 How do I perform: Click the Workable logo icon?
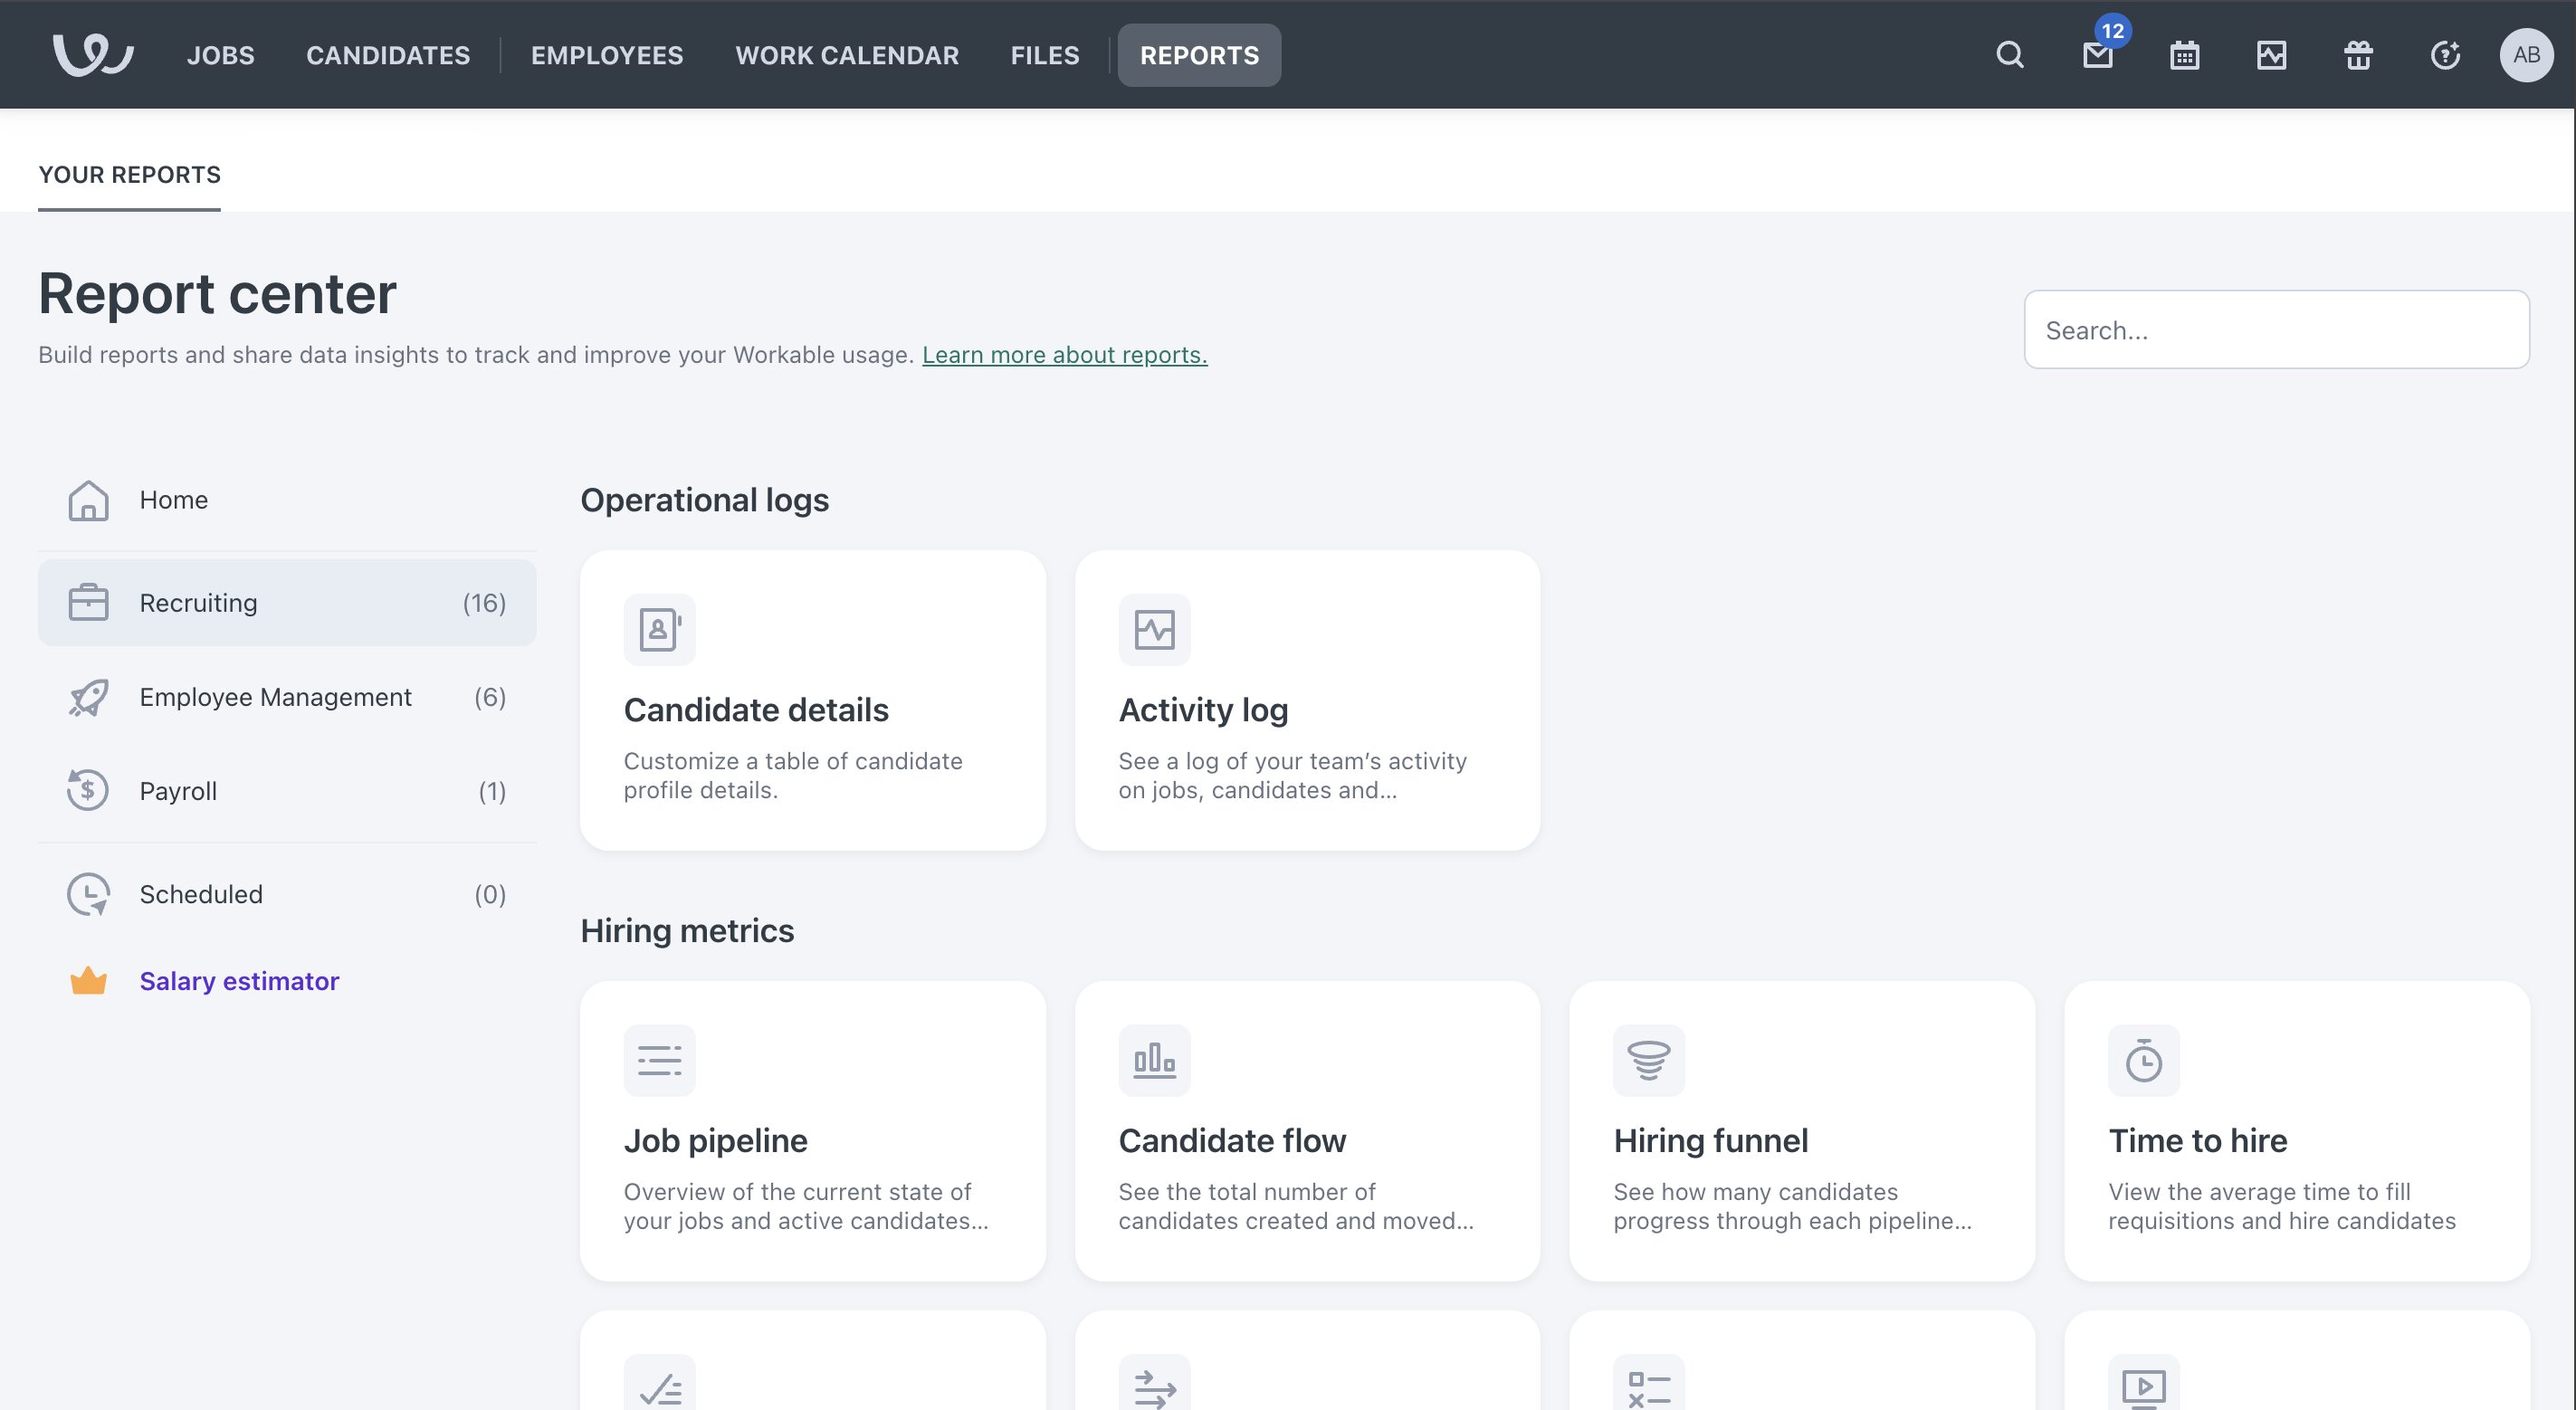coord(93,54)
